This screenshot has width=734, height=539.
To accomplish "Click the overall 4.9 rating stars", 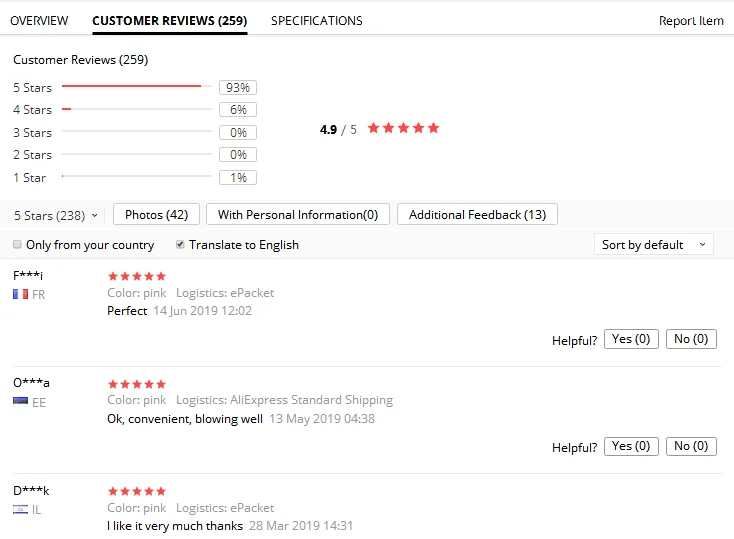I will 403,128.
